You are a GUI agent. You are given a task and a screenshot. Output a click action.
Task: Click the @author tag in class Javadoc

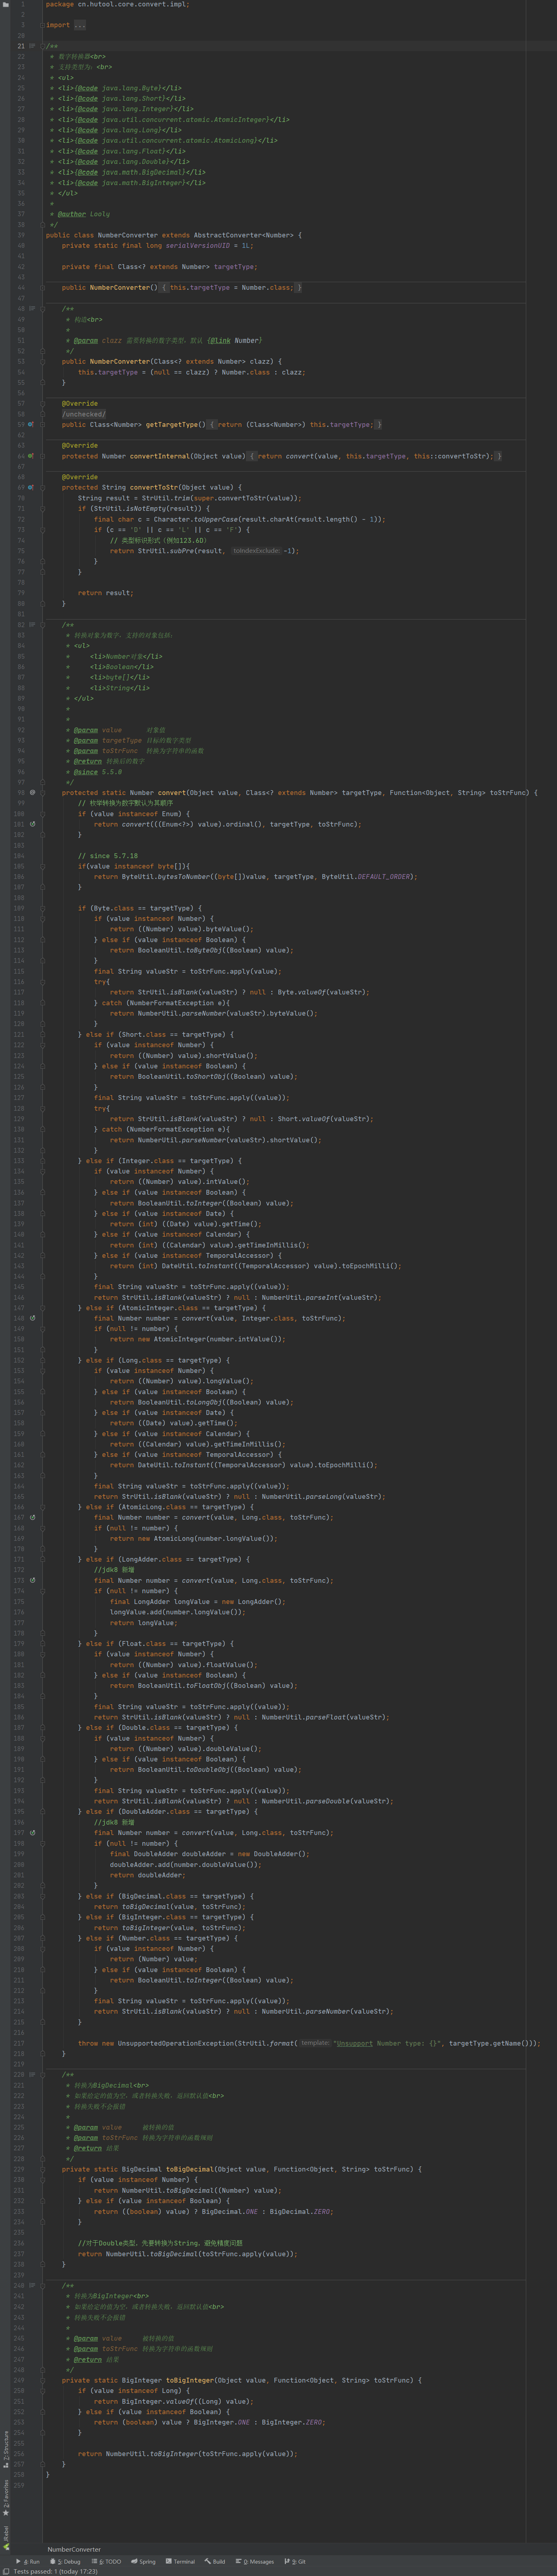pyautogui.click(x=71, y=214)
